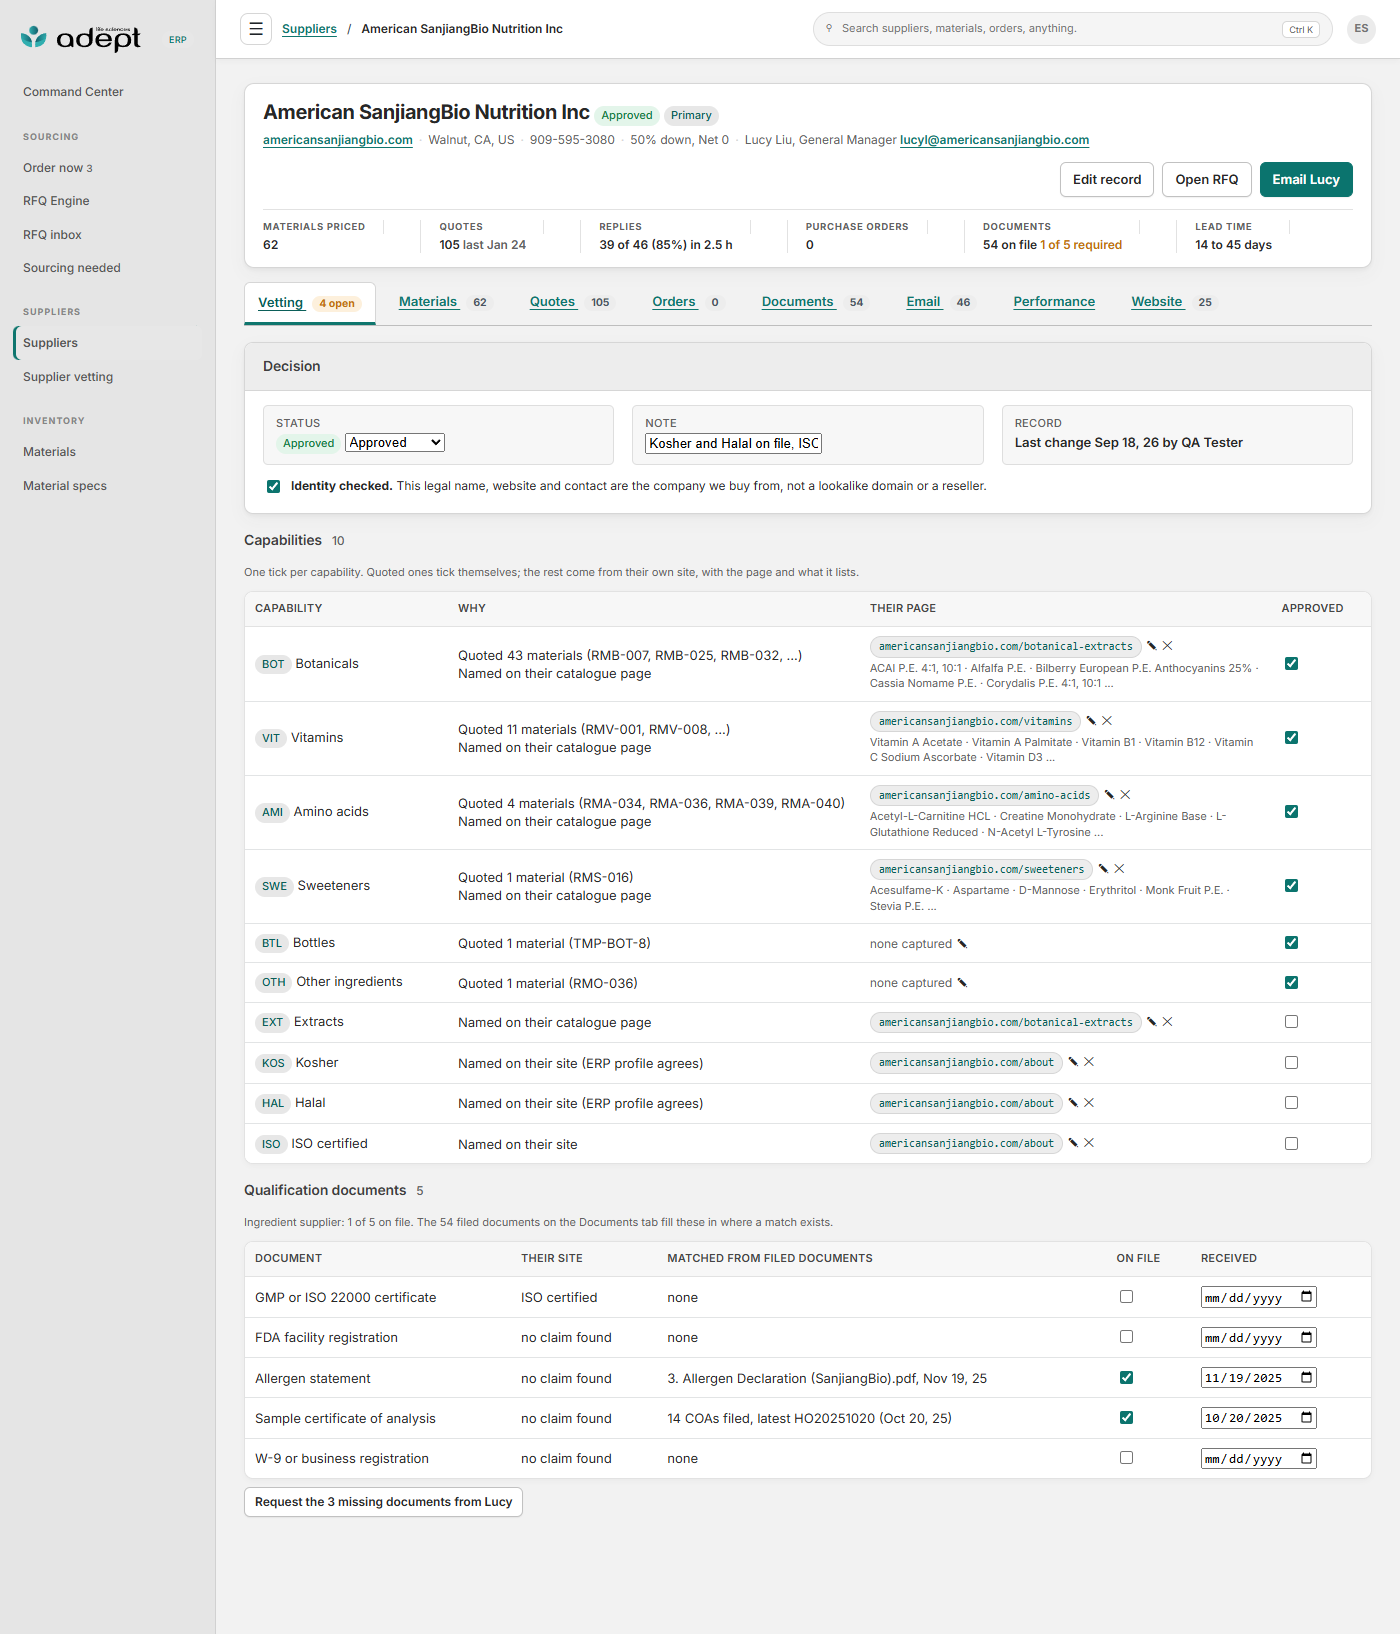Click the Email Lucy button
The height and width of the screenshot is (1634, 1400).
click(1306, 180)
